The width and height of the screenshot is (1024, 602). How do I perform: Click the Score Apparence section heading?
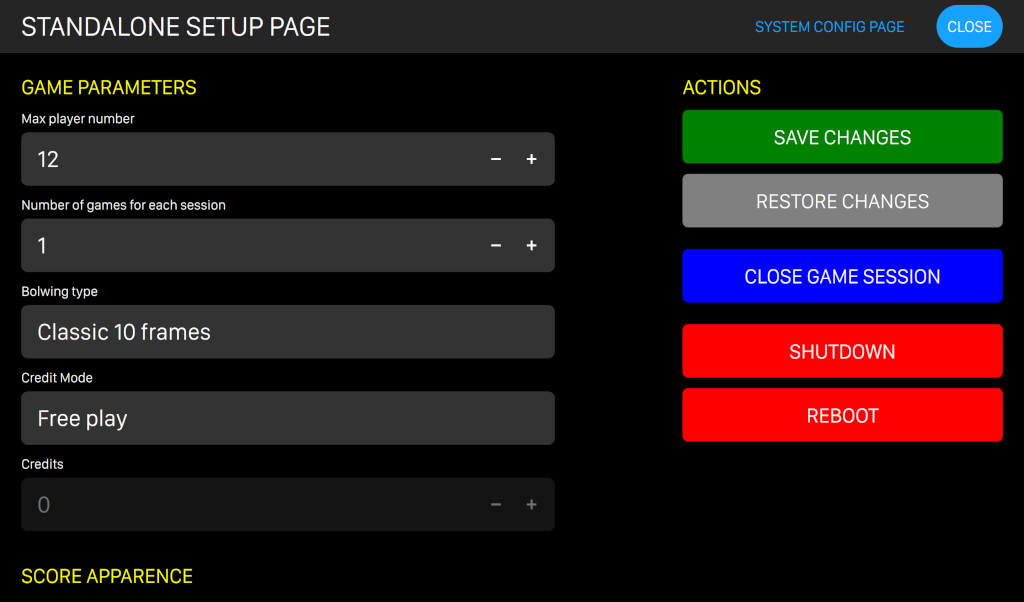(107, 577)
